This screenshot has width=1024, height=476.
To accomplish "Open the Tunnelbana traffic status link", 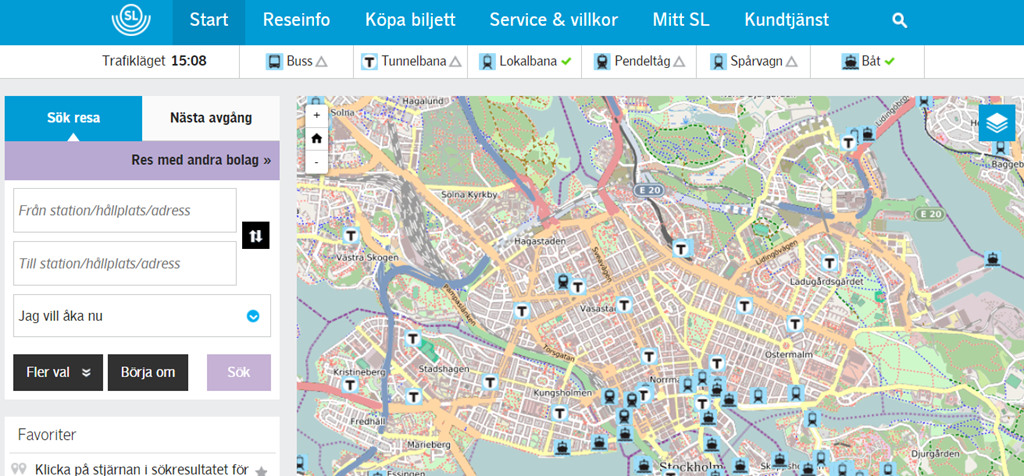I will click(411, 62).
